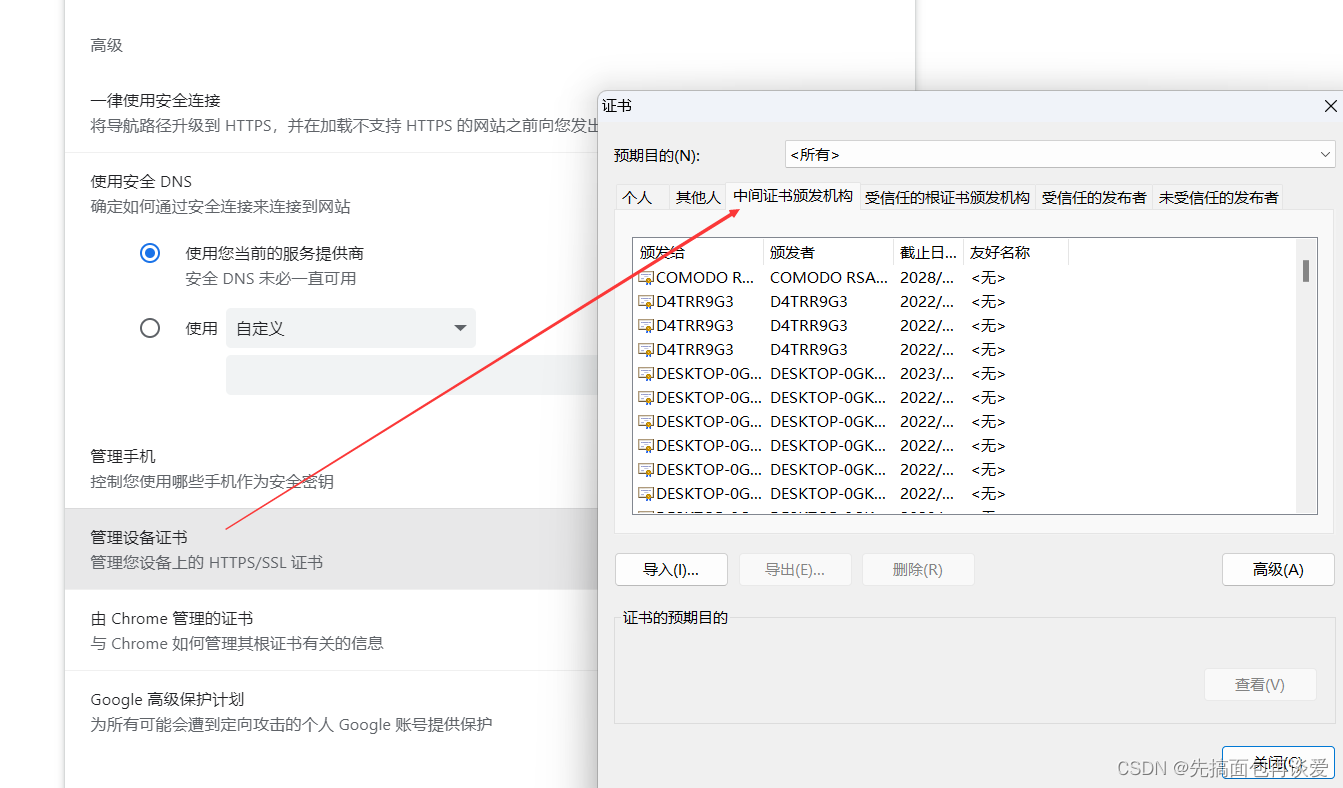Select 使用您当前的服务提供商 radio button
This screenshot has height=788, width=1343.
150,253
